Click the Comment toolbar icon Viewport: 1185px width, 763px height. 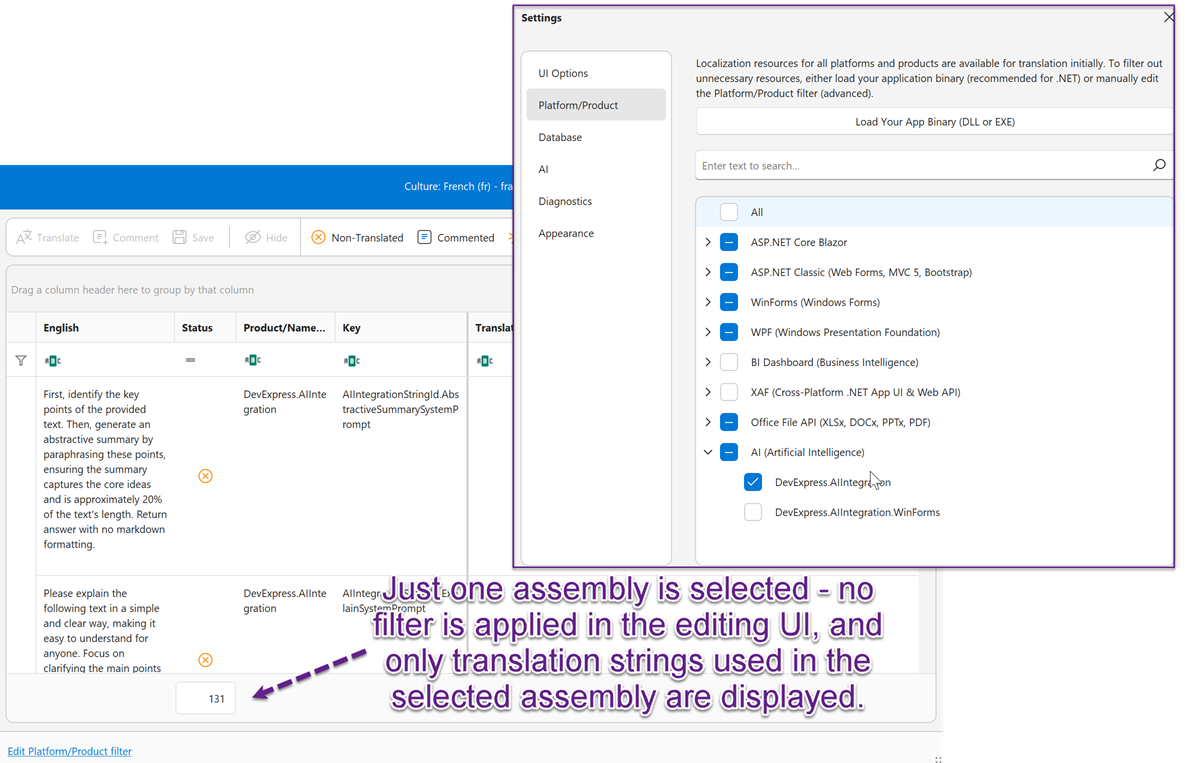coord(100,237)
